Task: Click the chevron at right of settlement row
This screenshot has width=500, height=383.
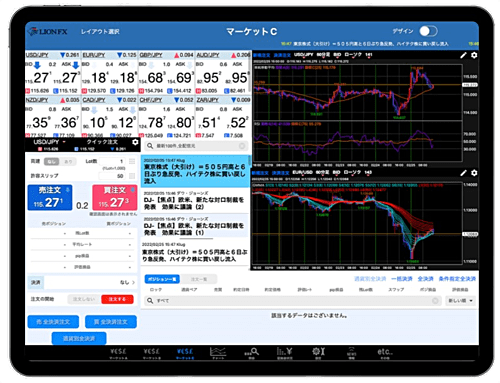Action: (x=133, y=282)
